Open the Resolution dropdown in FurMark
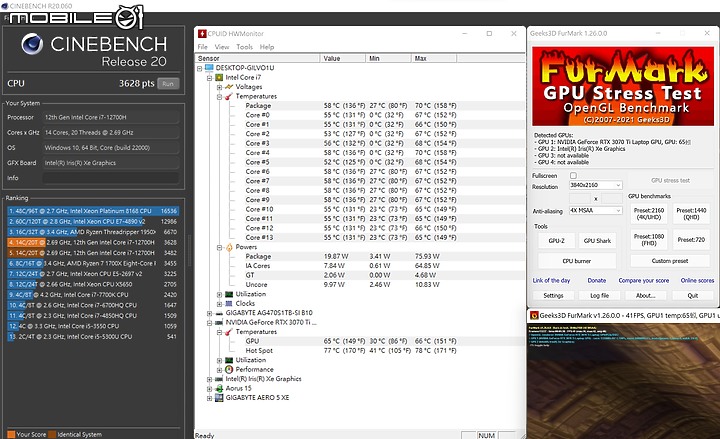The image size is (720, 439). coord(596,185)
